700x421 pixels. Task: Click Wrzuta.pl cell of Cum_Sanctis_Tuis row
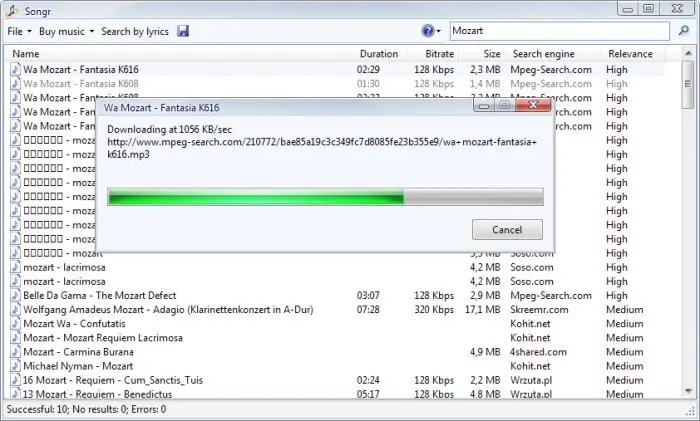pyautogui.click(x=531, y=380)
